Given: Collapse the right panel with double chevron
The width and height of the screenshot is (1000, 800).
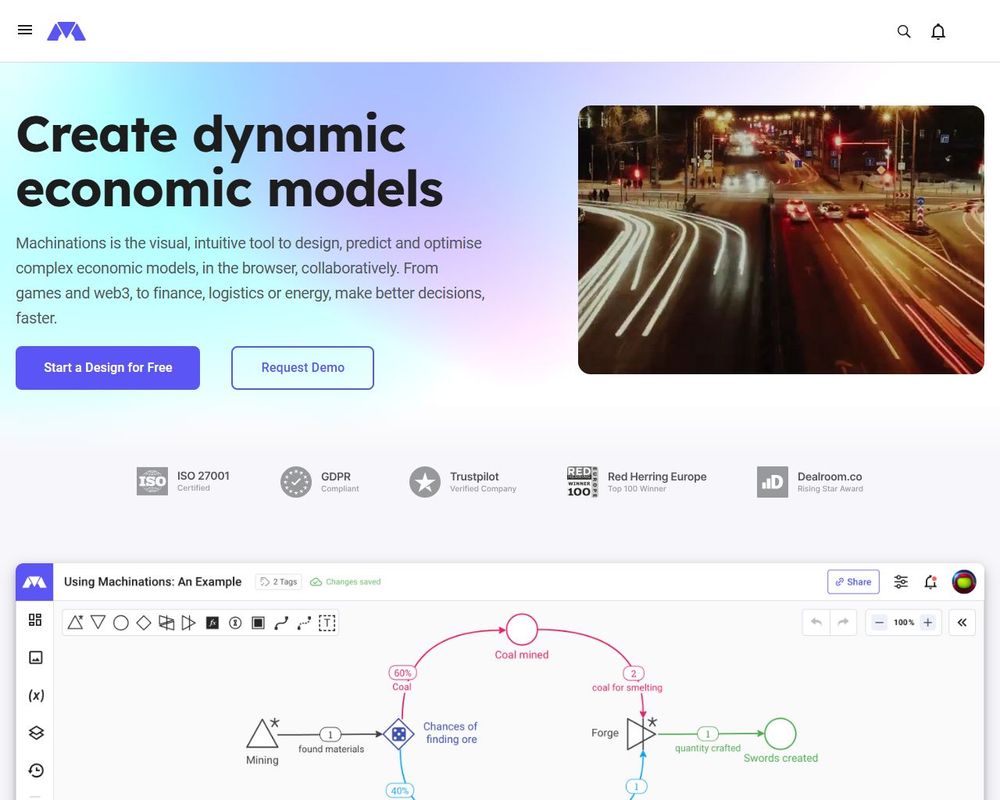Looking at the screenshot, I should coord(962,622).
